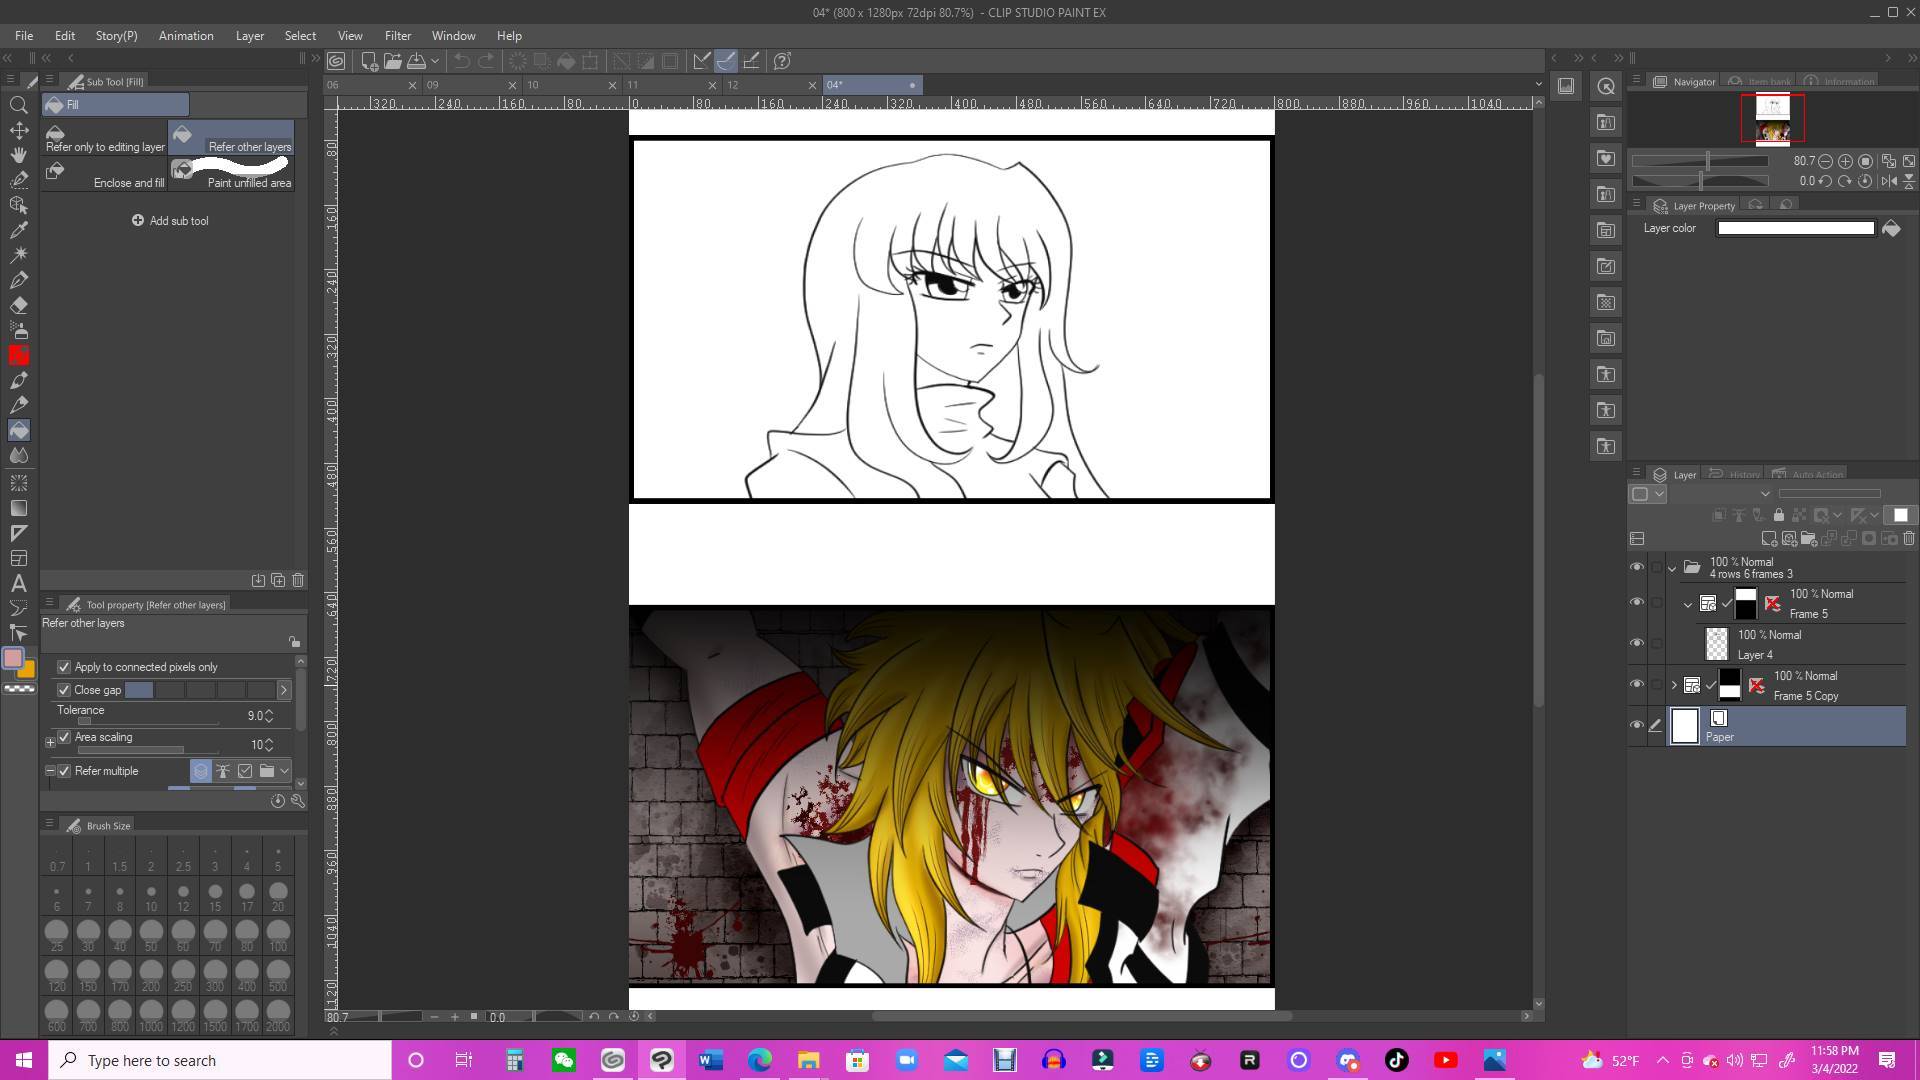The height and width of the screenshot is (1080, 1920).
Task: Select the Zoom magnifier tool
Action: coord(18,105)
